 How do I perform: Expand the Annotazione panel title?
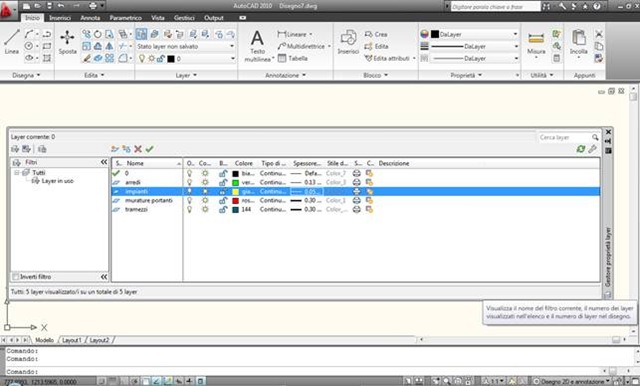pos(285,75)
